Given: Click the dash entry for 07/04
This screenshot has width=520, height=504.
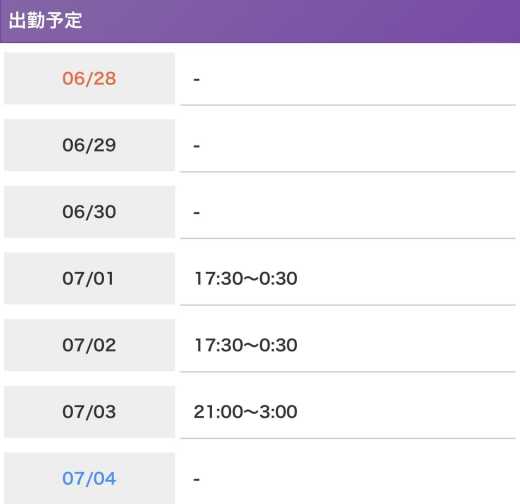Looking at the screenshot, I should (x=197, y=479).
